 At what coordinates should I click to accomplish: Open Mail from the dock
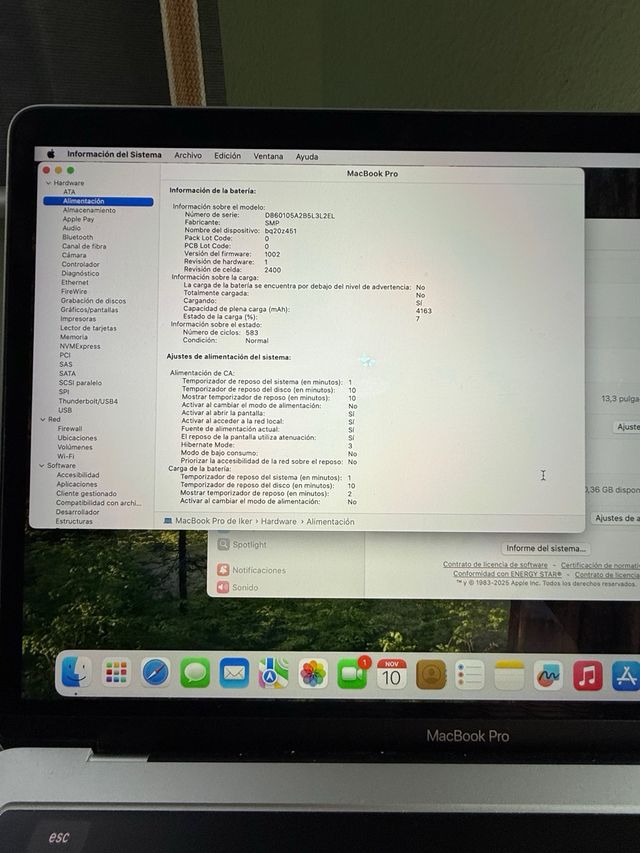pyautogui.click(x=234, y=673)
